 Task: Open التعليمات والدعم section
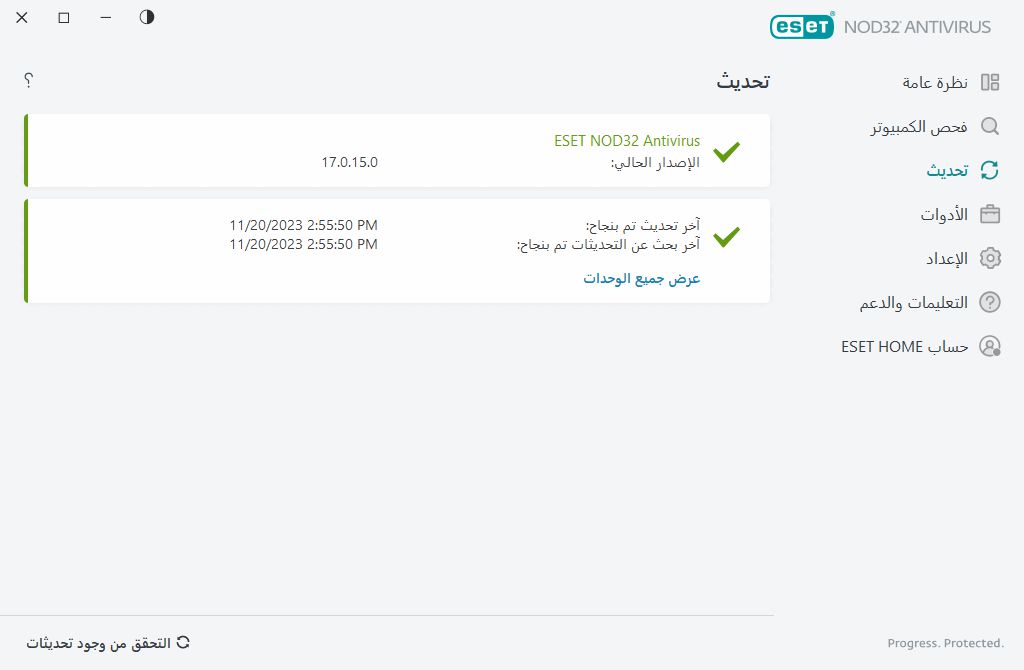pos(914,302)
